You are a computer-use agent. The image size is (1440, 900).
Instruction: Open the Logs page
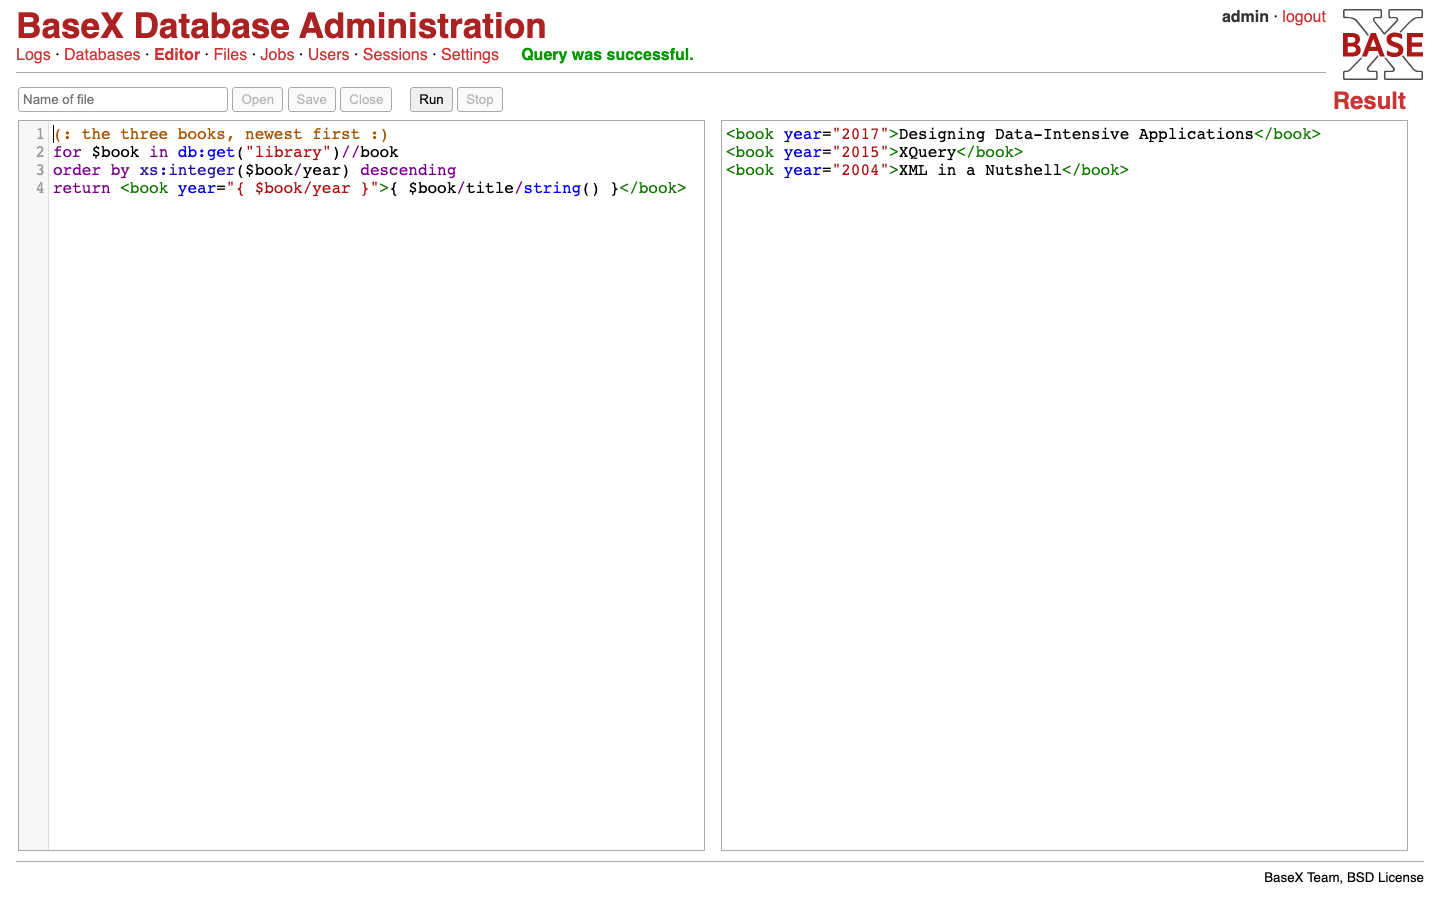[33, 55]
